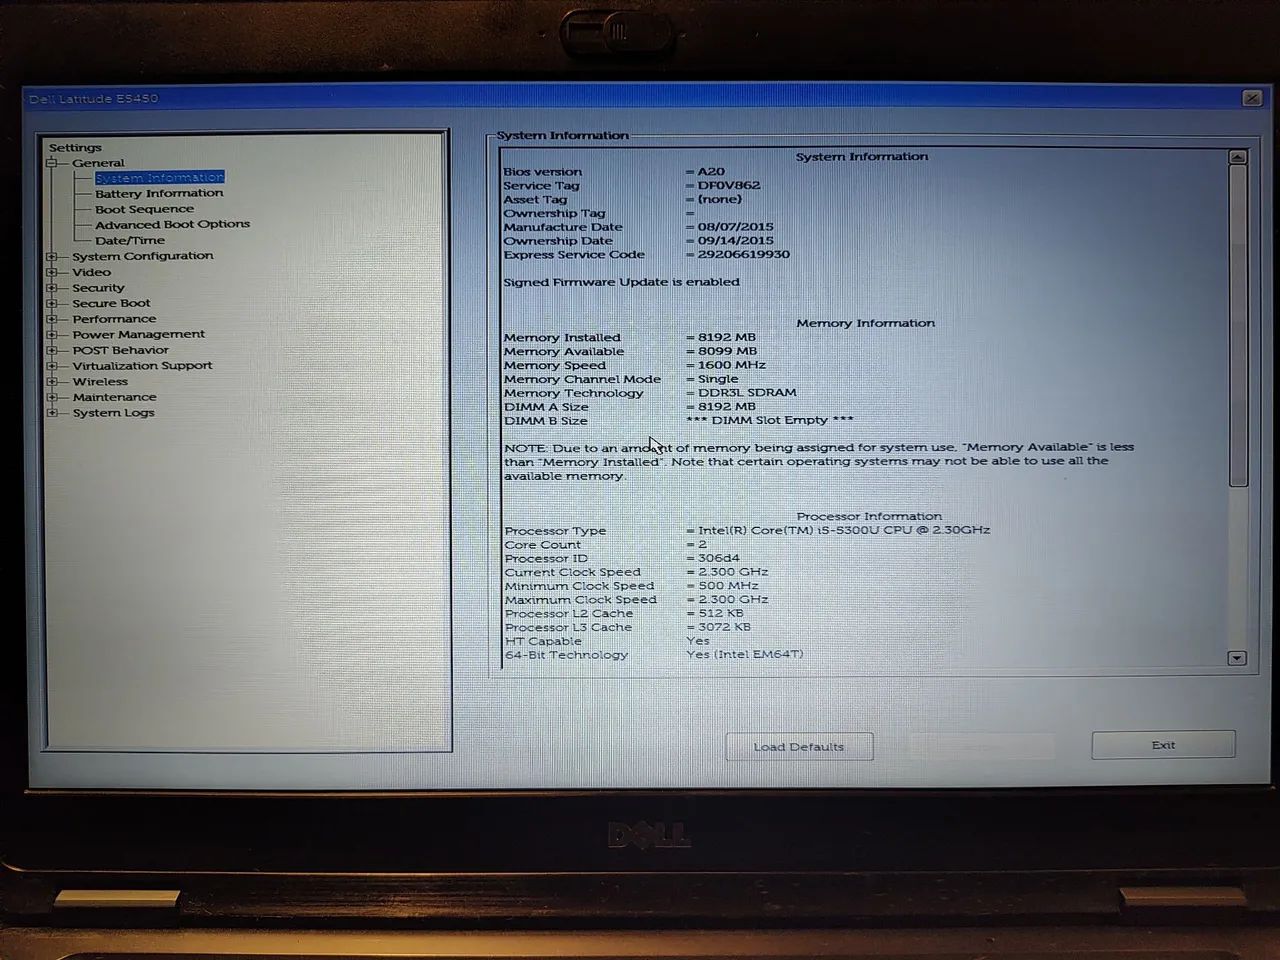Select the Secure Boot label
The width and height of the screenshot is (1280, 960).
click(x=111, y=303)
